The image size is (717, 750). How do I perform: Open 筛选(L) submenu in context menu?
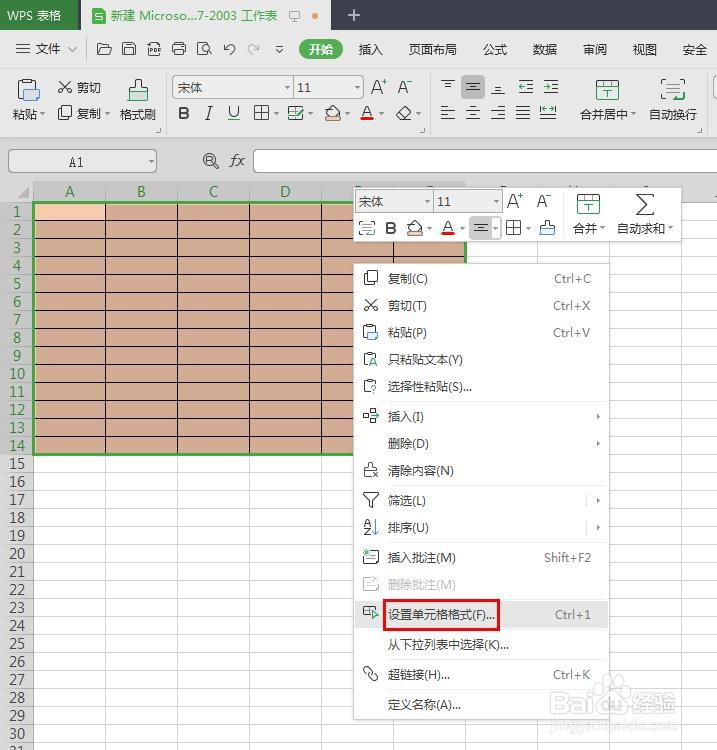(x=482, y=500)
